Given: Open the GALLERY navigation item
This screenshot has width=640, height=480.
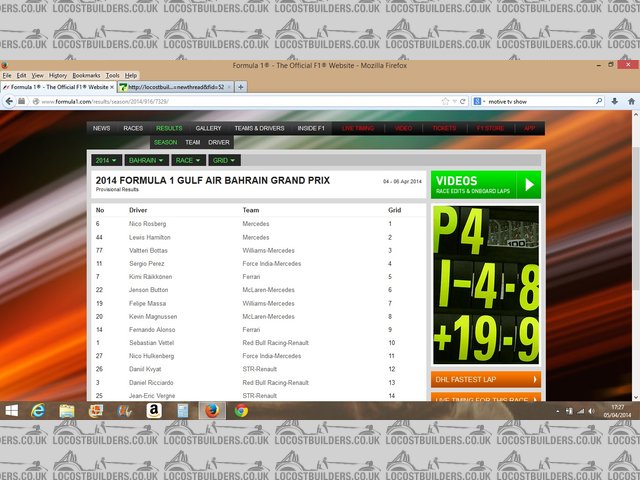Looking at the screenshot, I should pyautogui.click(x=208, y=128).
